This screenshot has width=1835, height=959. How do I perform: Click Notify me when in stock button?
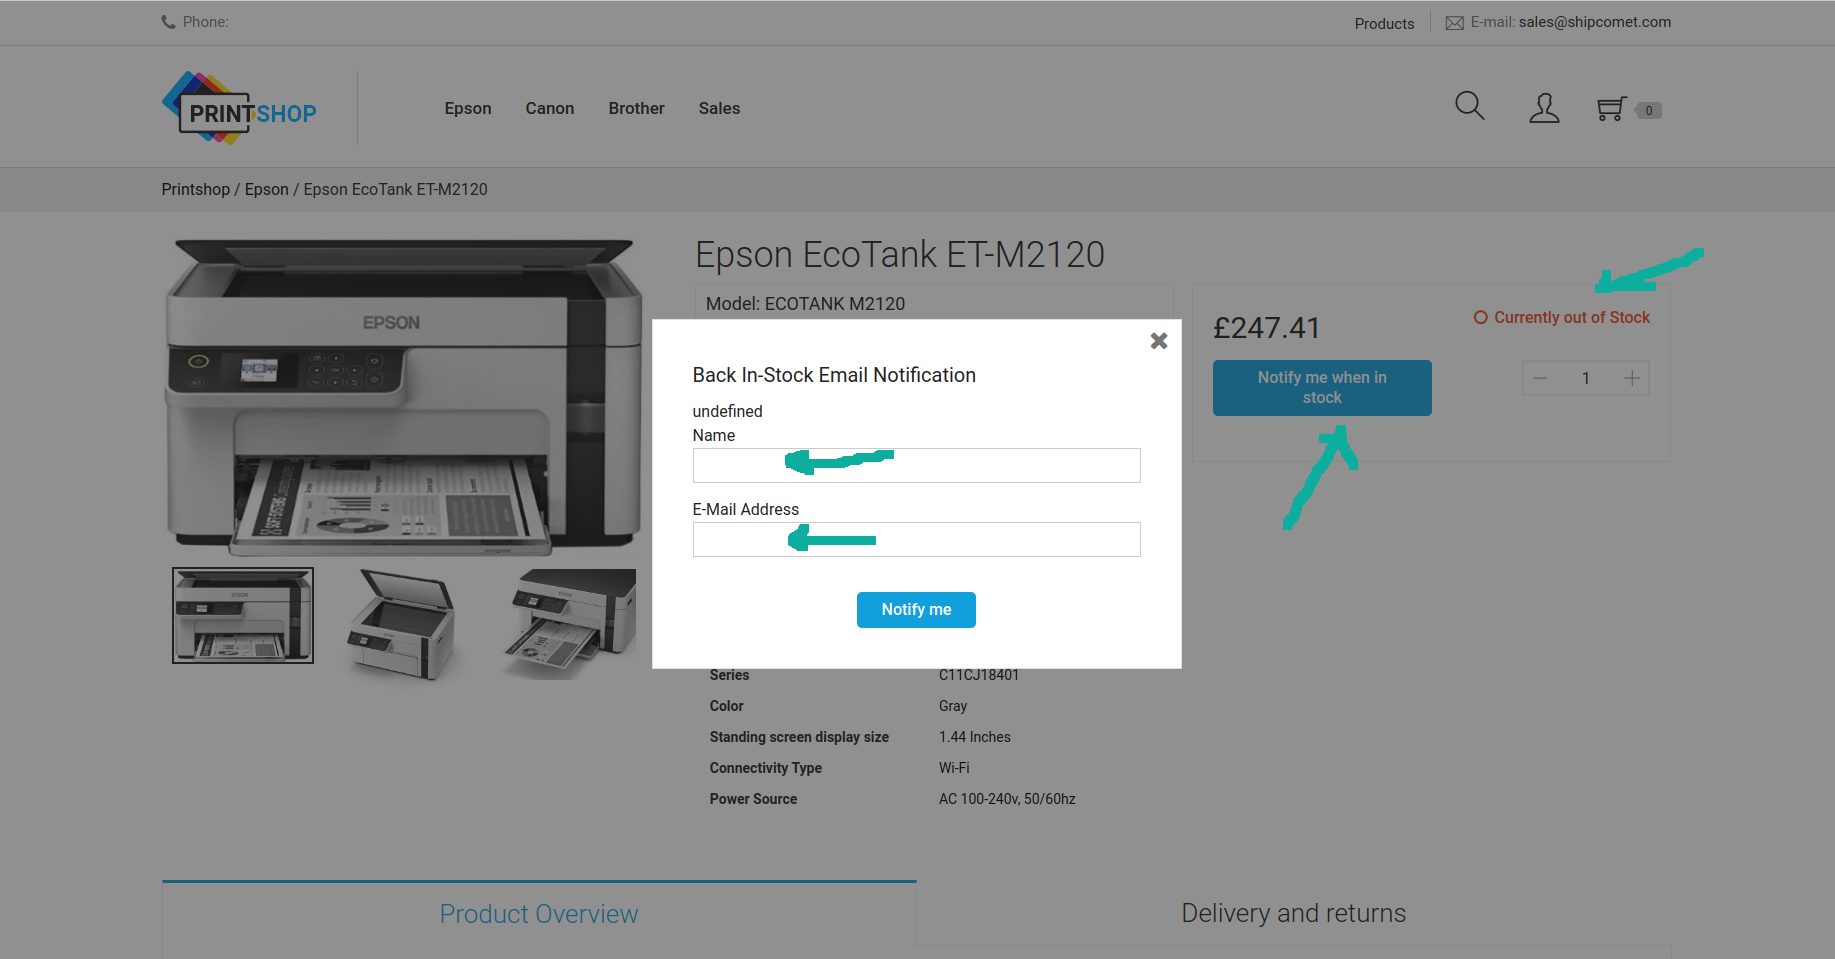pyautogui.click(x=1322, y=387)
